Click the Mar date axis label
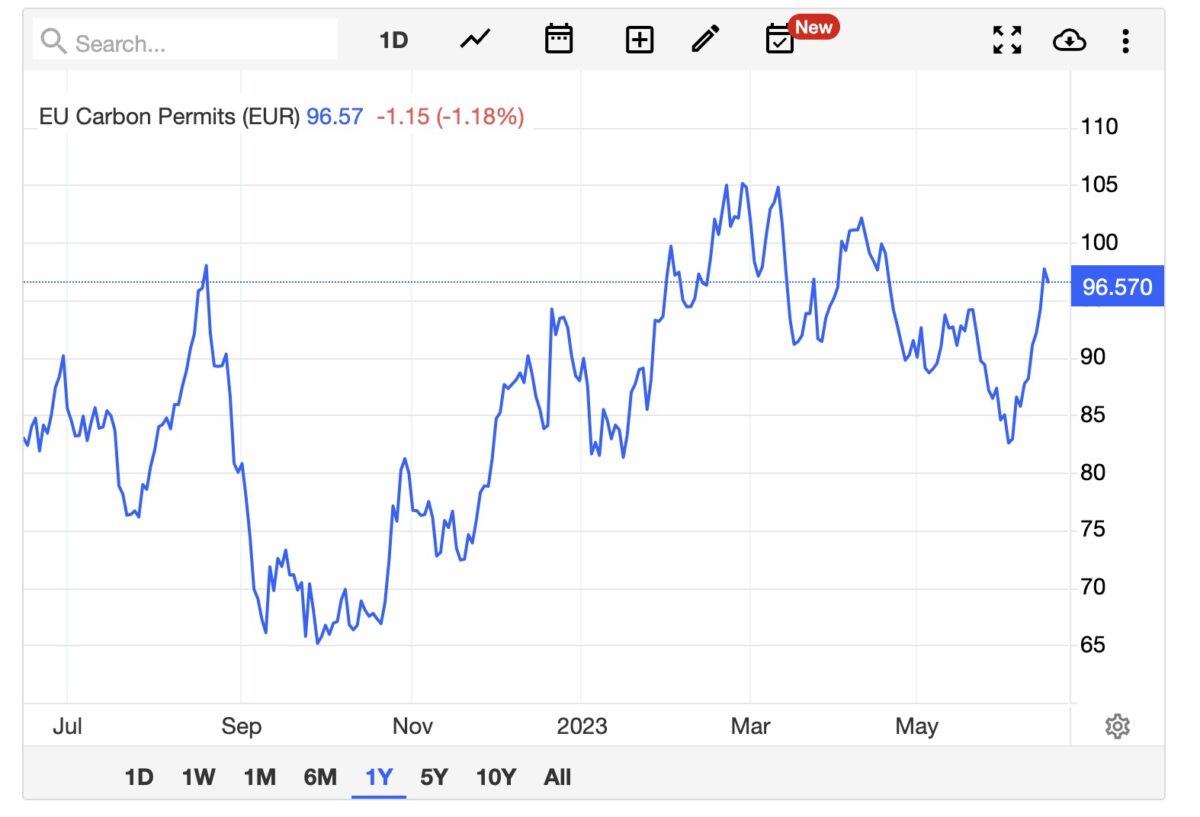Screen dimensions: 1200x817 [x=750, y=726]
